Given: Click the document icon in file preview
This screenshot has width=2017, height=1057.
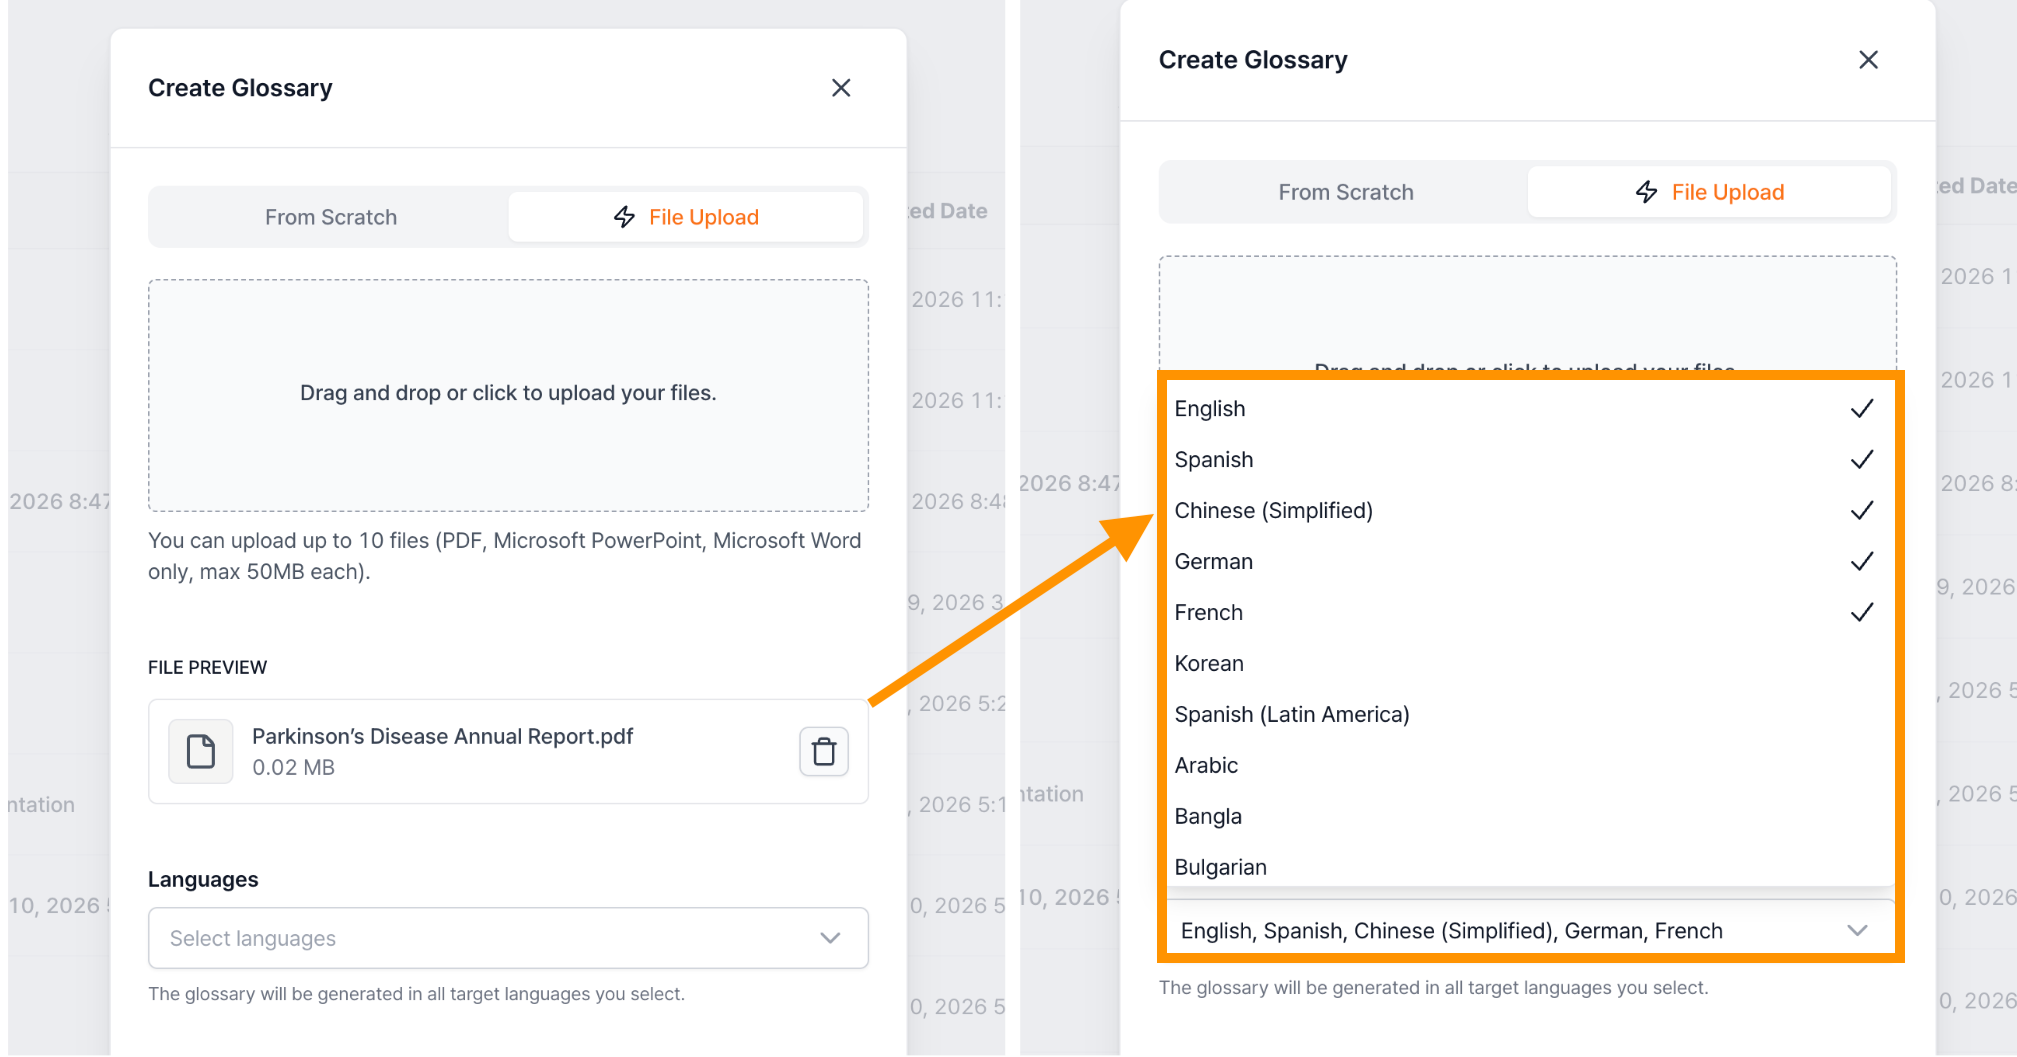Looking at the screenshot, I should (201, 751).
